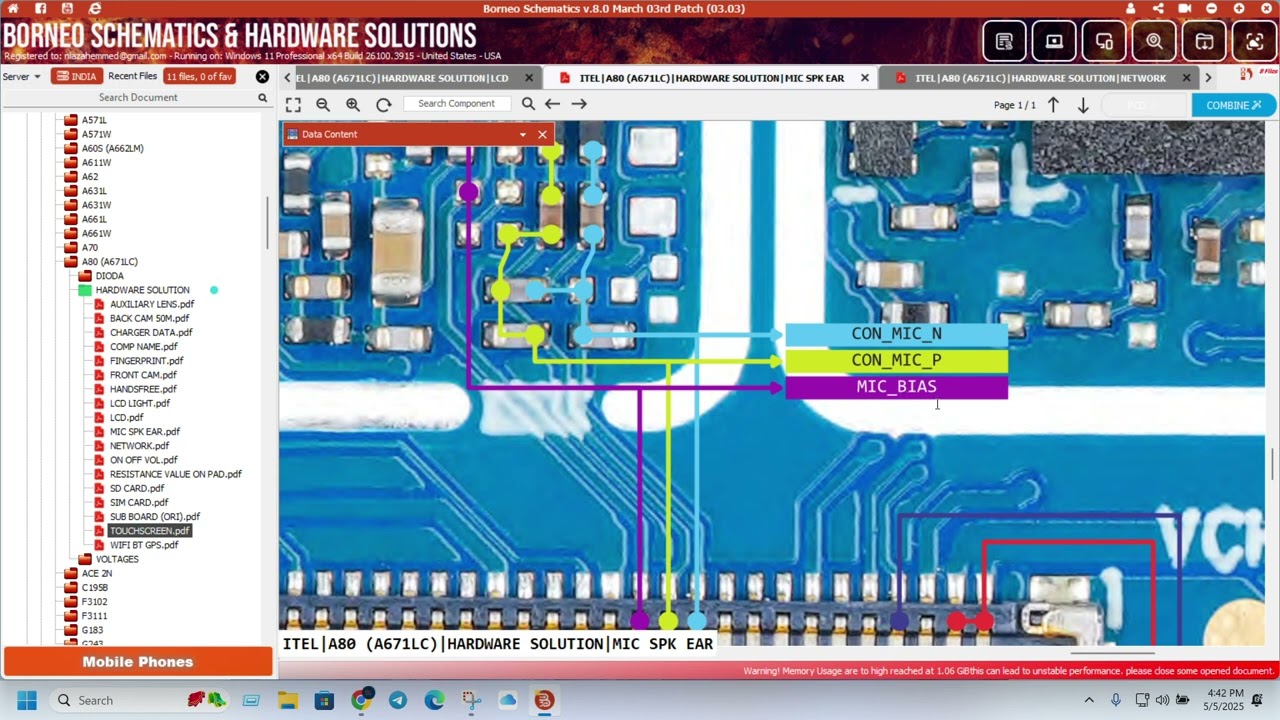Go to previous component search result
1280x720 pixels.
(x=552, y=104)
